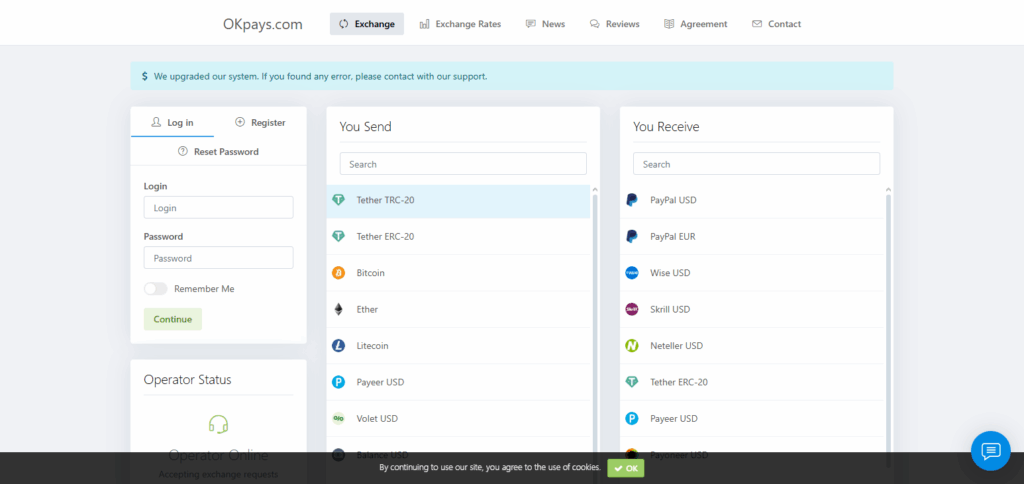Click the bar chart icon beside Exchange Rates

click(424, 24)
